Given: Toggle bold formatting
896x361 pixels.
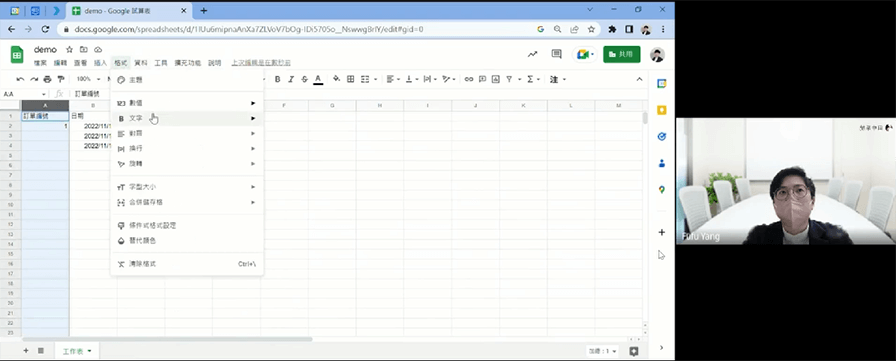Looking at the screenshot, I should pyautogui.click(x=278, y=79).
